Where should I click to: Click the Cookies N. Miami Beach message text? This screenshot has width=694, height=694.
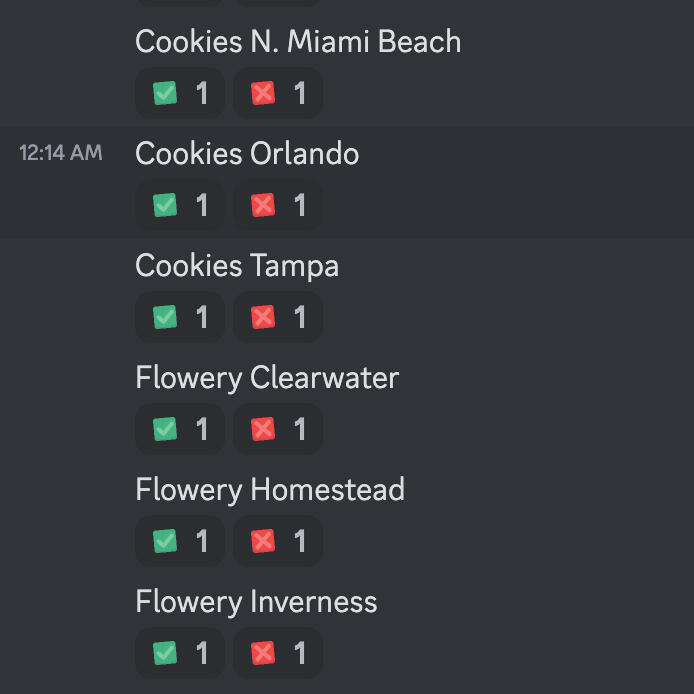pos(298,42)
